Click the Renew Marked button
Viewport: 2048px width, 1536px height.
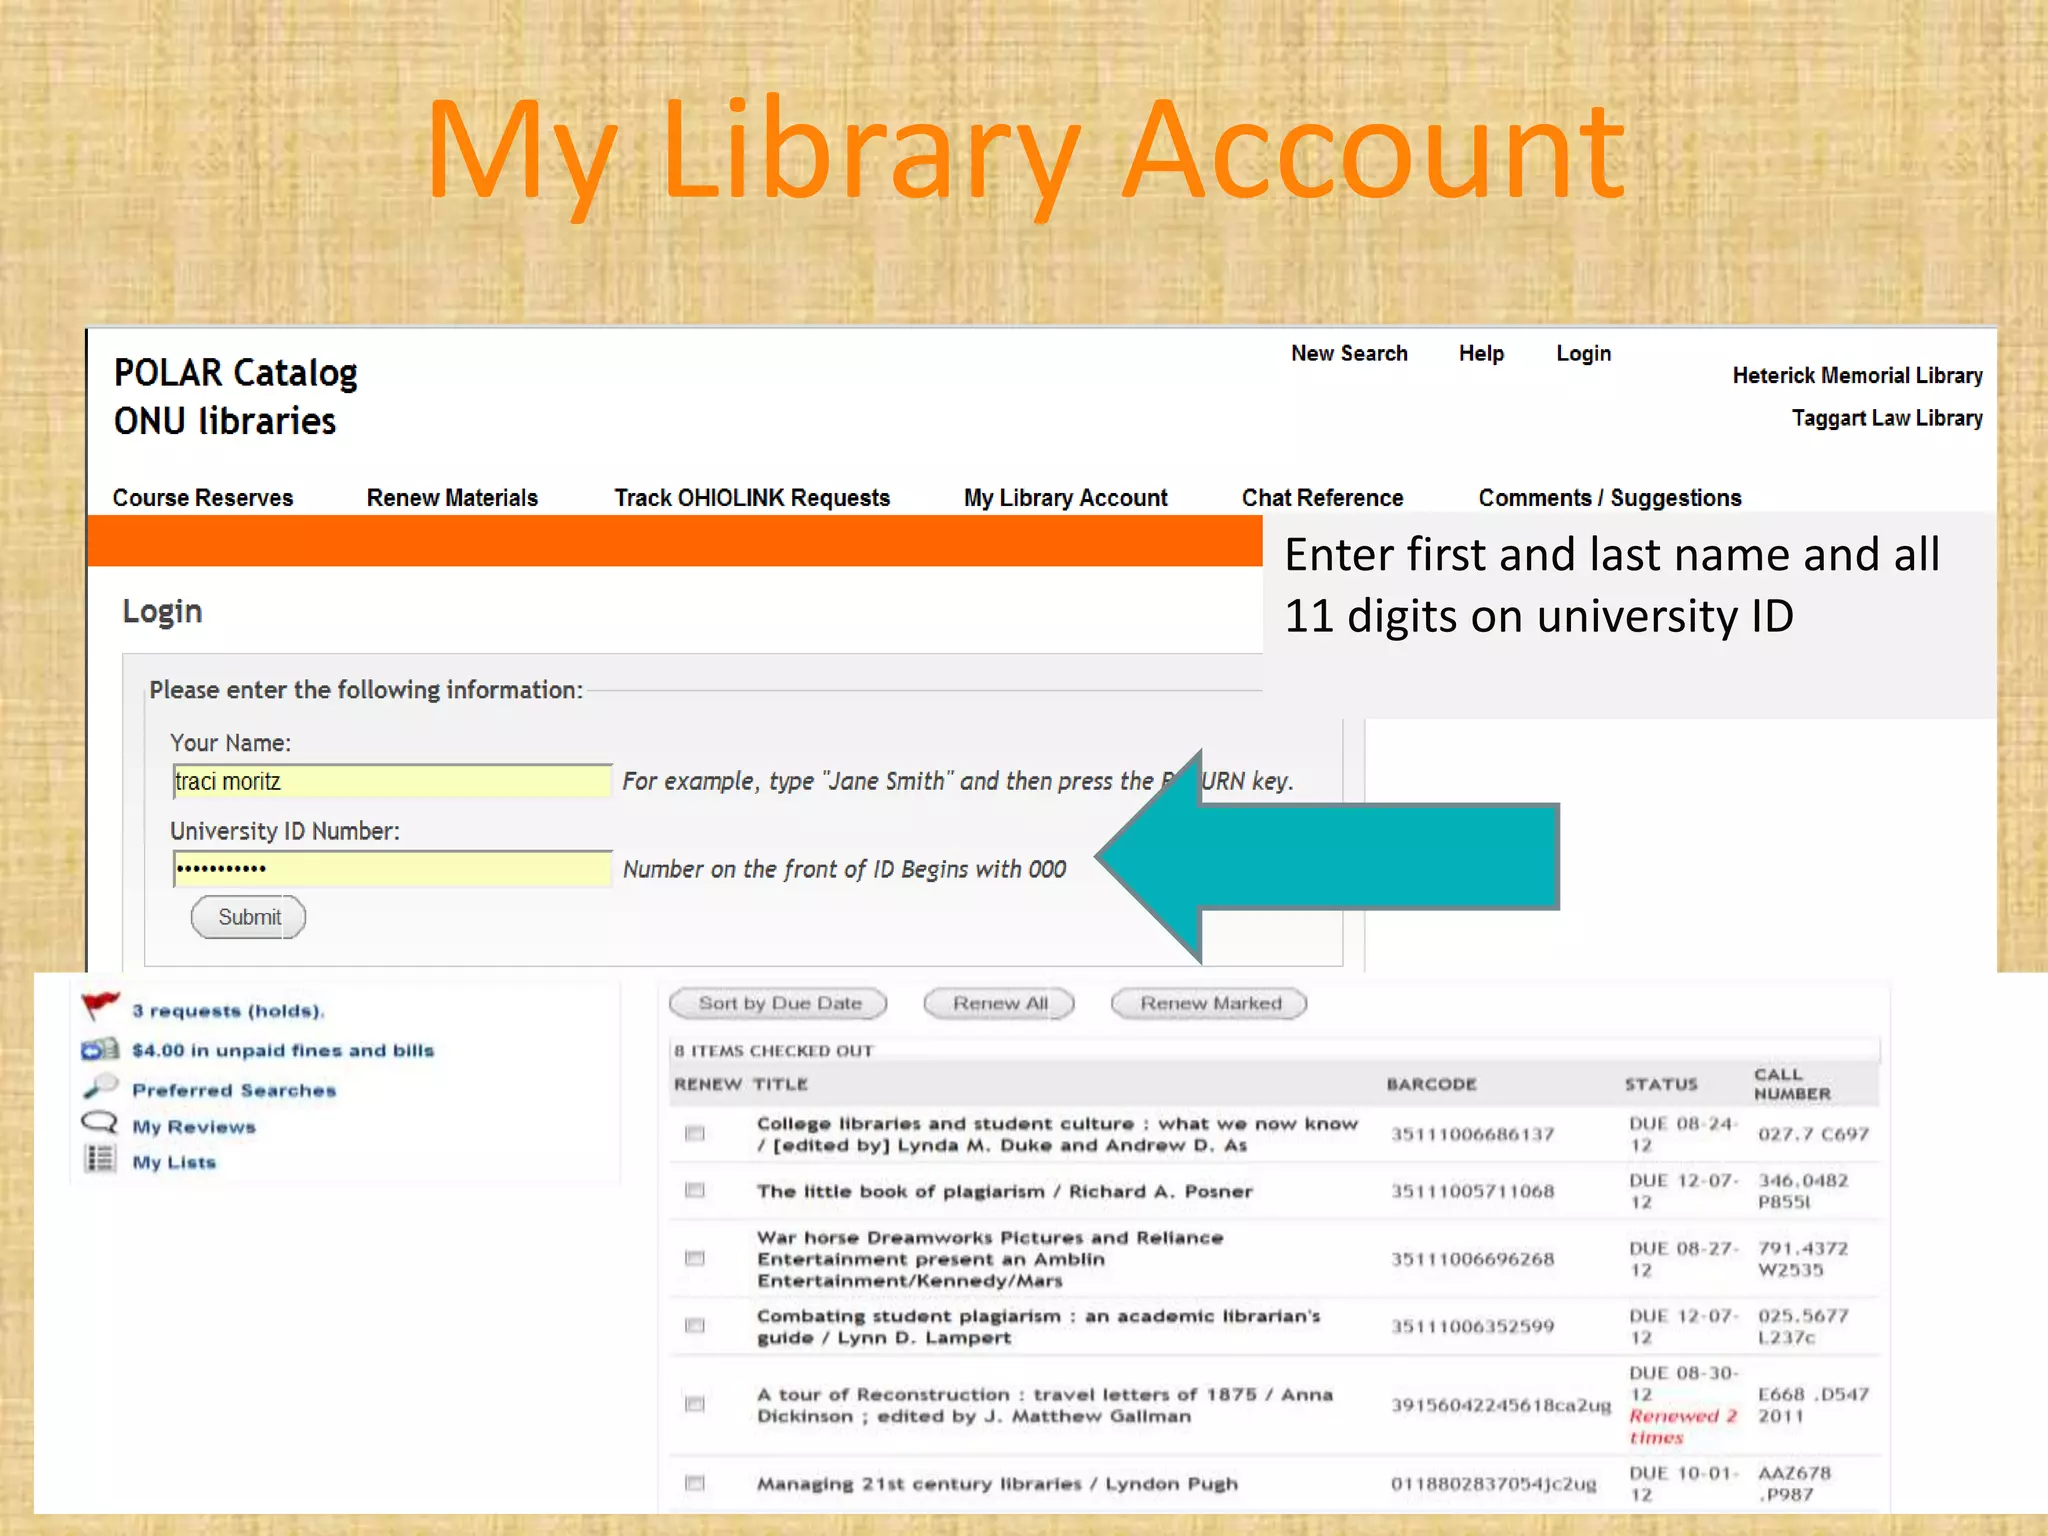point(1210,1003)
